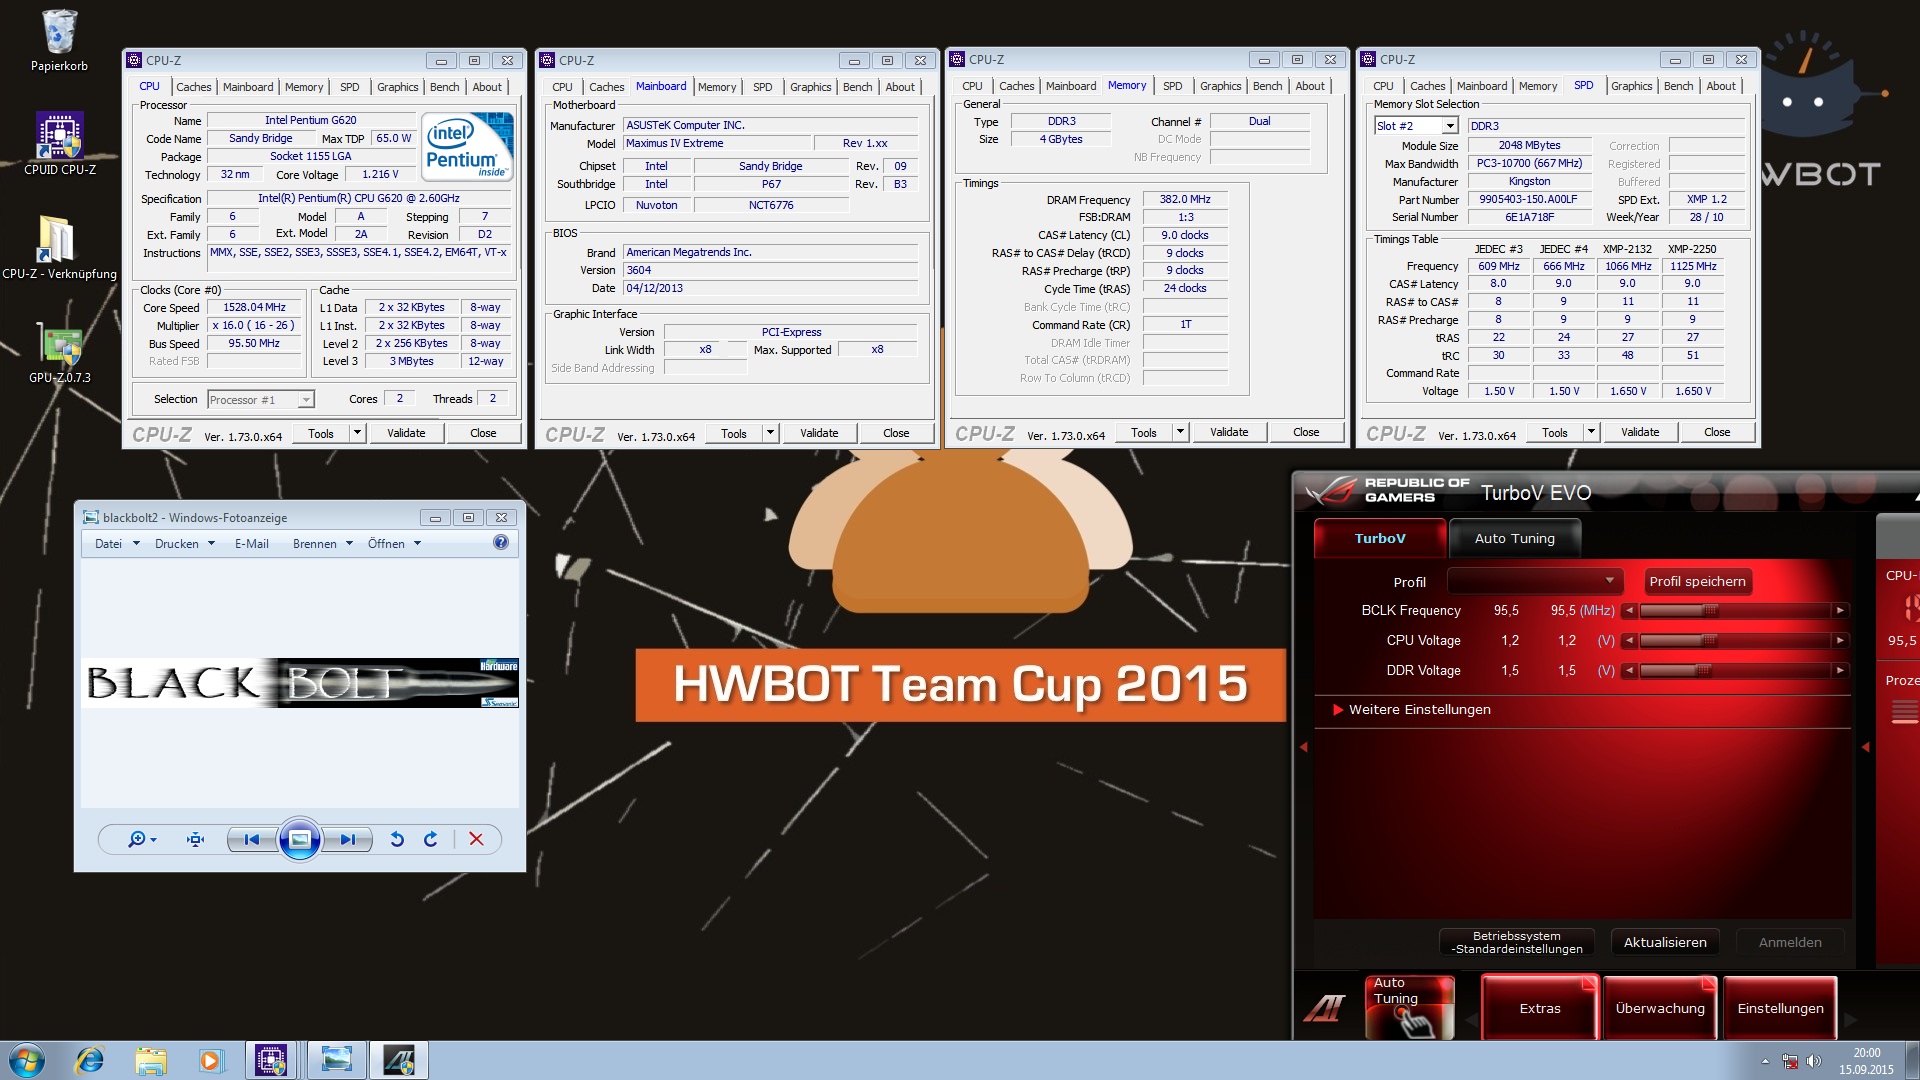Open Bench tab in Mainboard CPU-Z window

(857, 87)
